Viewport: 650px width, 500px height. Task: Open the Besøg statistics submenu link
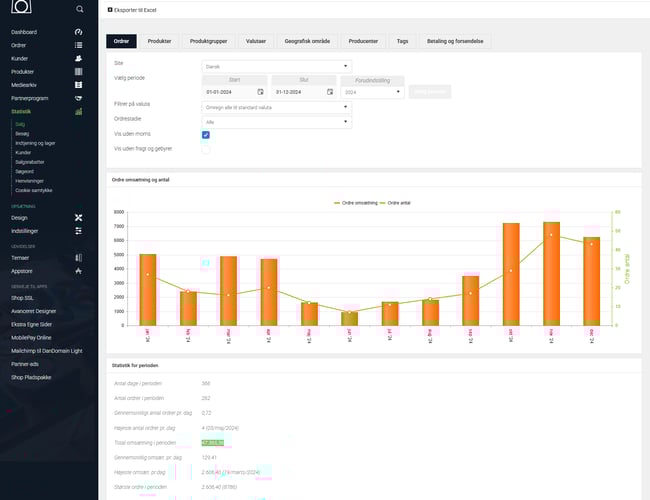pos(22,134)
